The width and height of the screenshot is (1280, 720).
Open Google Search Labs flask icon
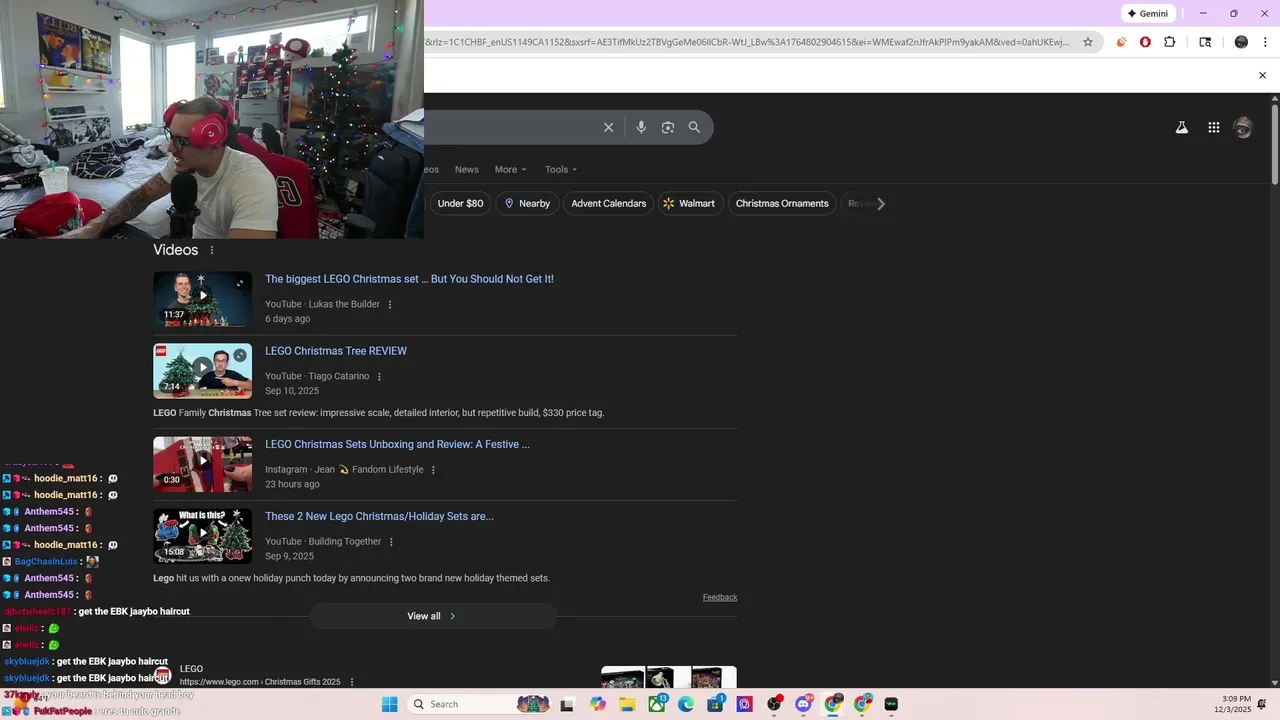(x=1182, y=127)
